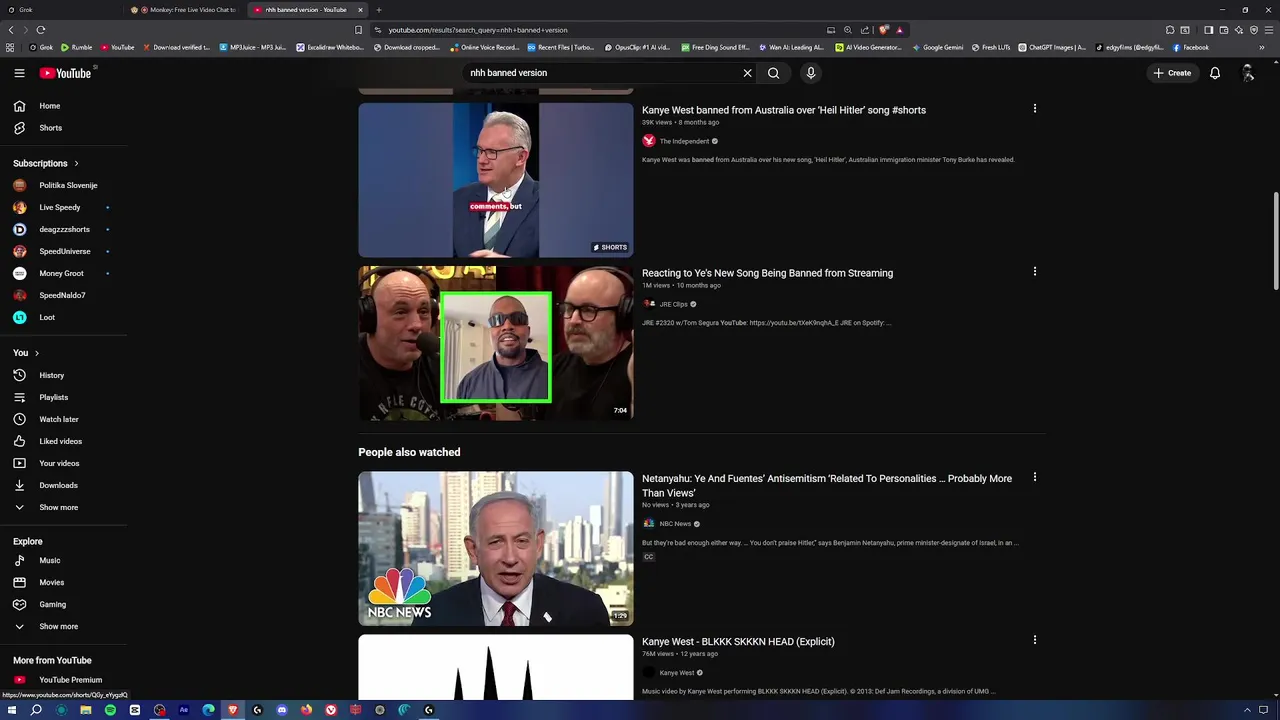1280x720 pixels.
Task: Open more options for the JRE Clips video
Action: click(x=1035, y=271)
